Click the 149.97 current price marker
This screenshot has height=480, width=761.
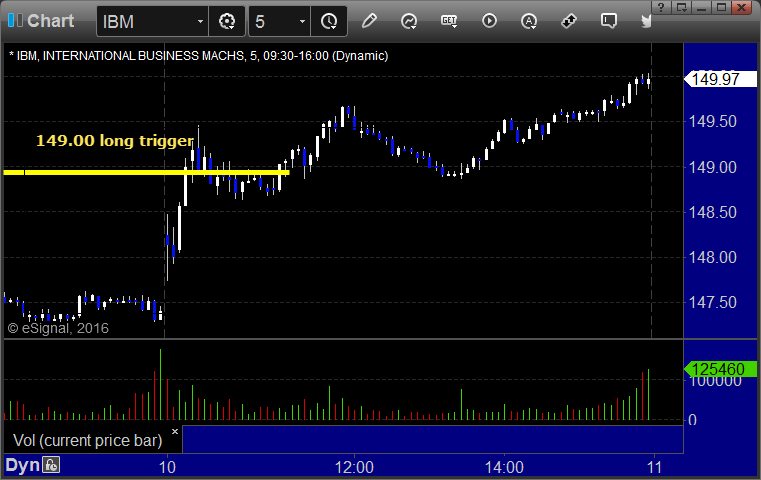(x=720, y=79)
